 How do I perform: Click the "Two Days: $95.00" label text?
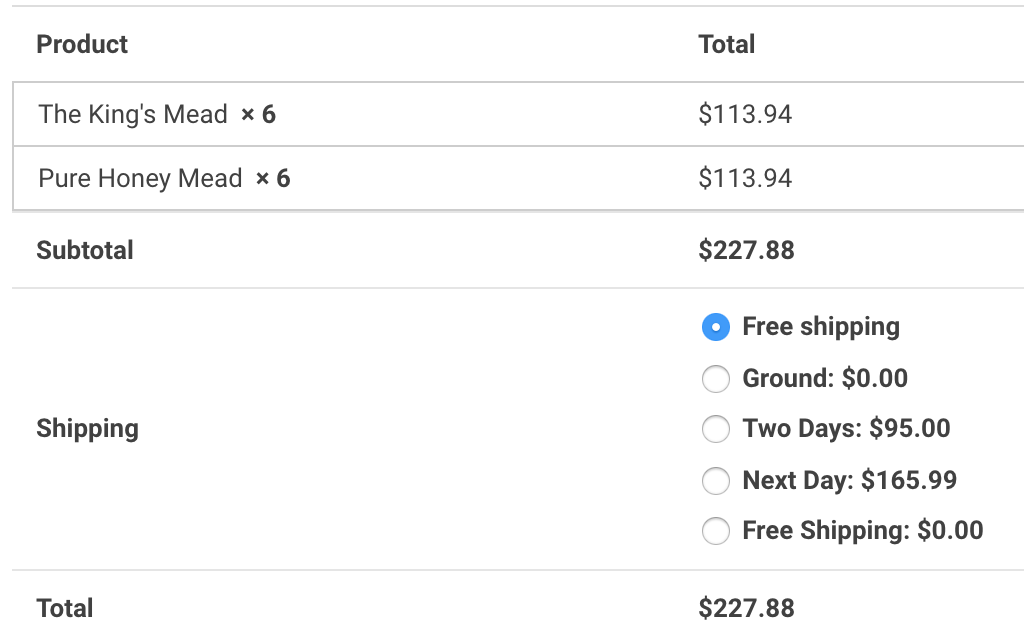click(x=846, y=429)
